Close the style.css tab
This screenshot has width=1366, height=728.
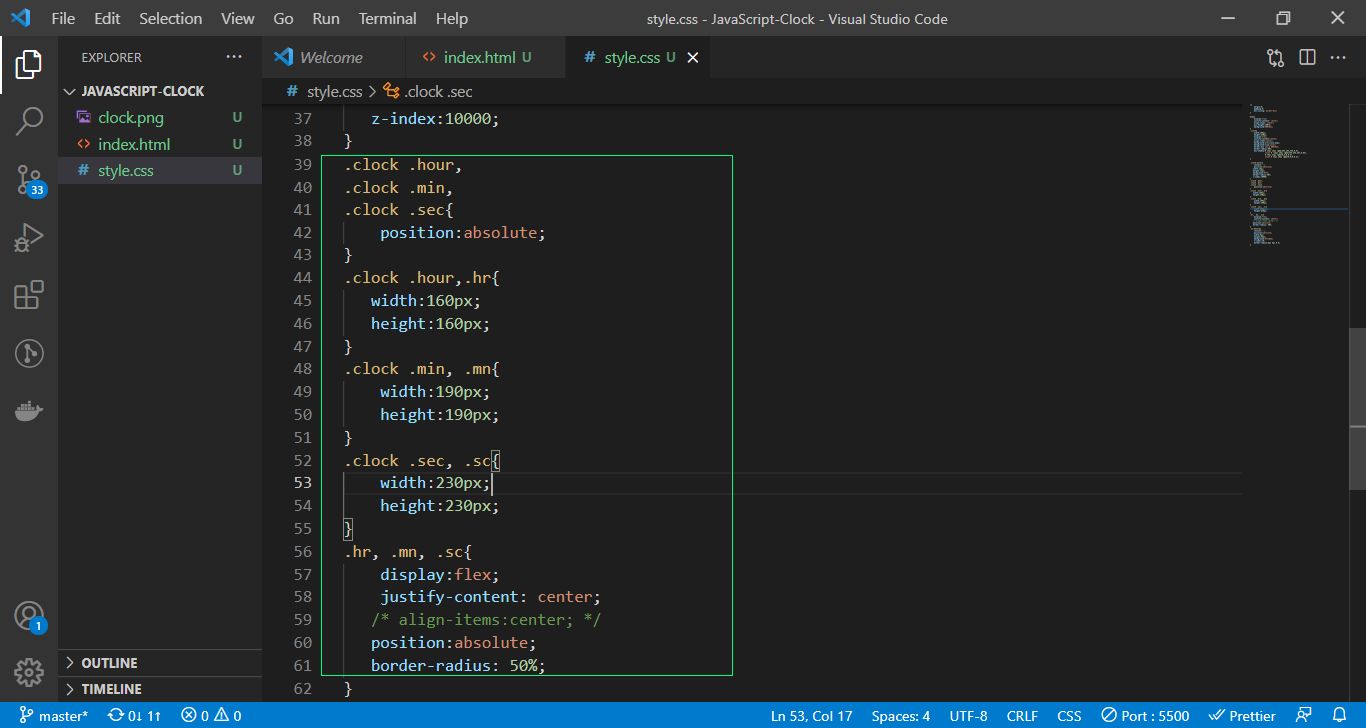tap(692, 57)
